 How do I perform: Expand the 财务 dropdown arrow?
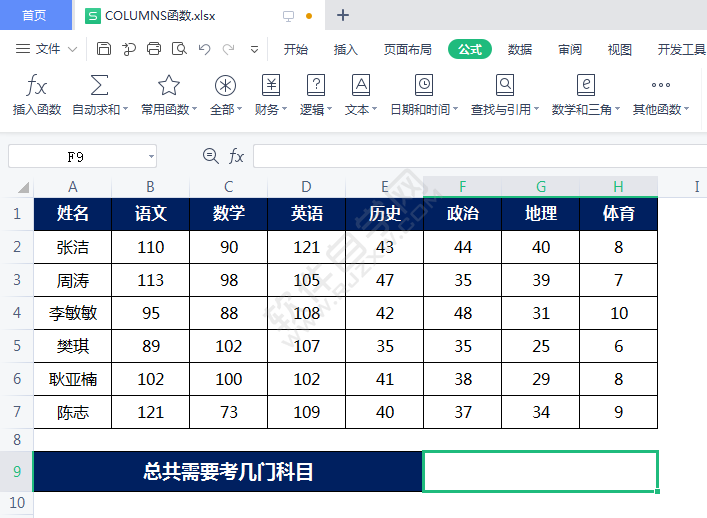pos(284,109)
